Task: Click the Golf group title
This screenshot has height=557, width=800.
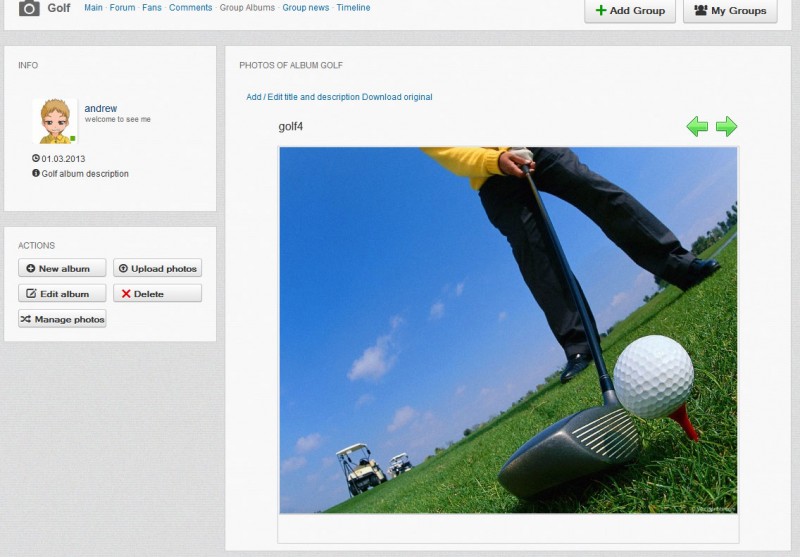Action: (x=59, y=8)
